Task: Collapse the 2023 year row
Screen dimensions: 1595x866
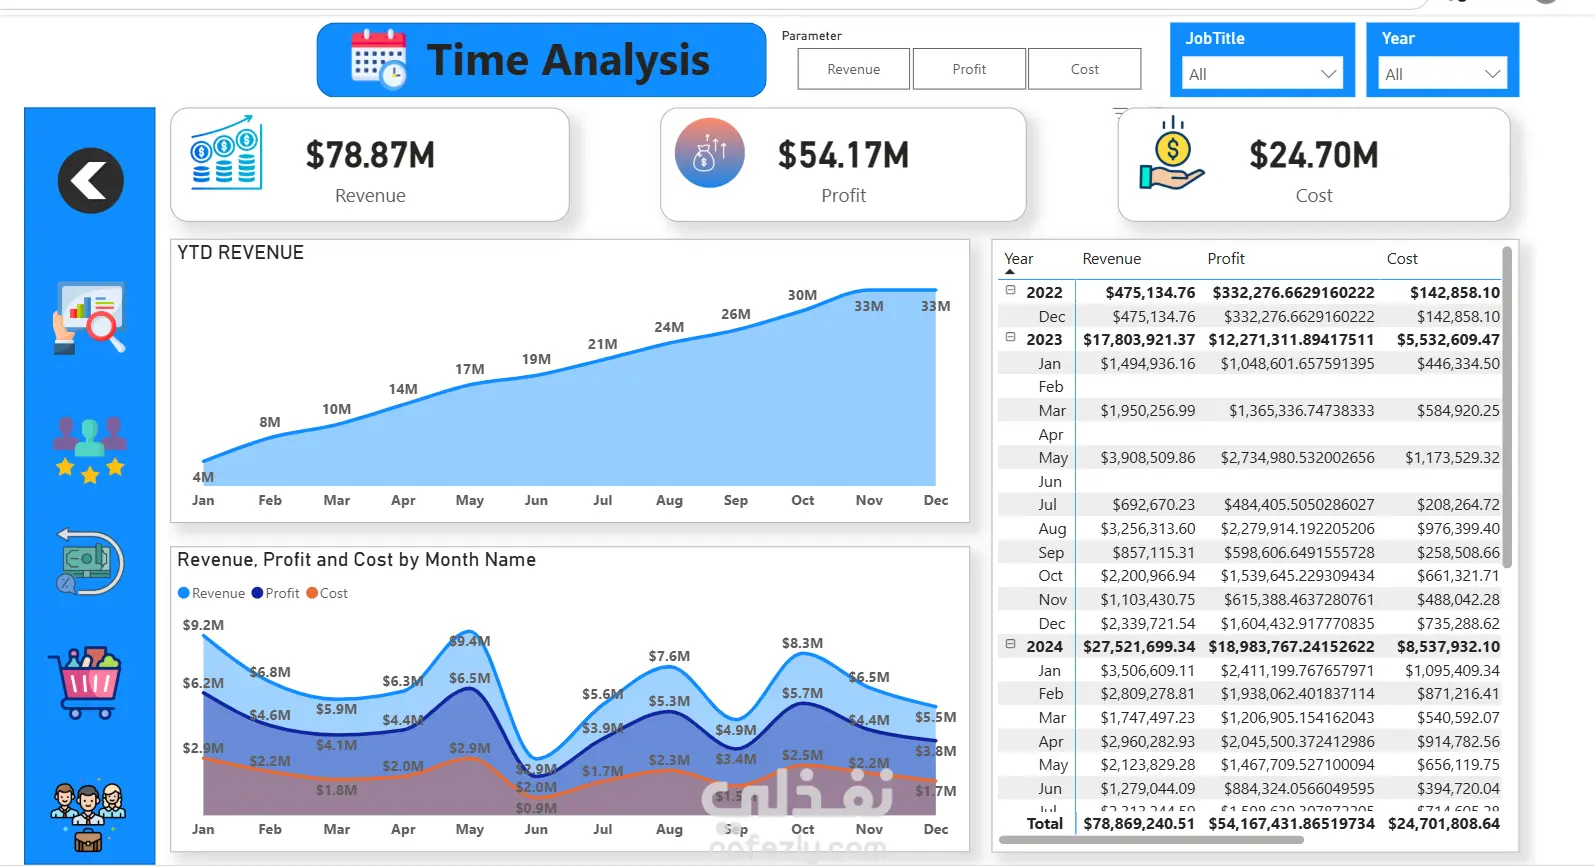Action: click(1010, 338)
